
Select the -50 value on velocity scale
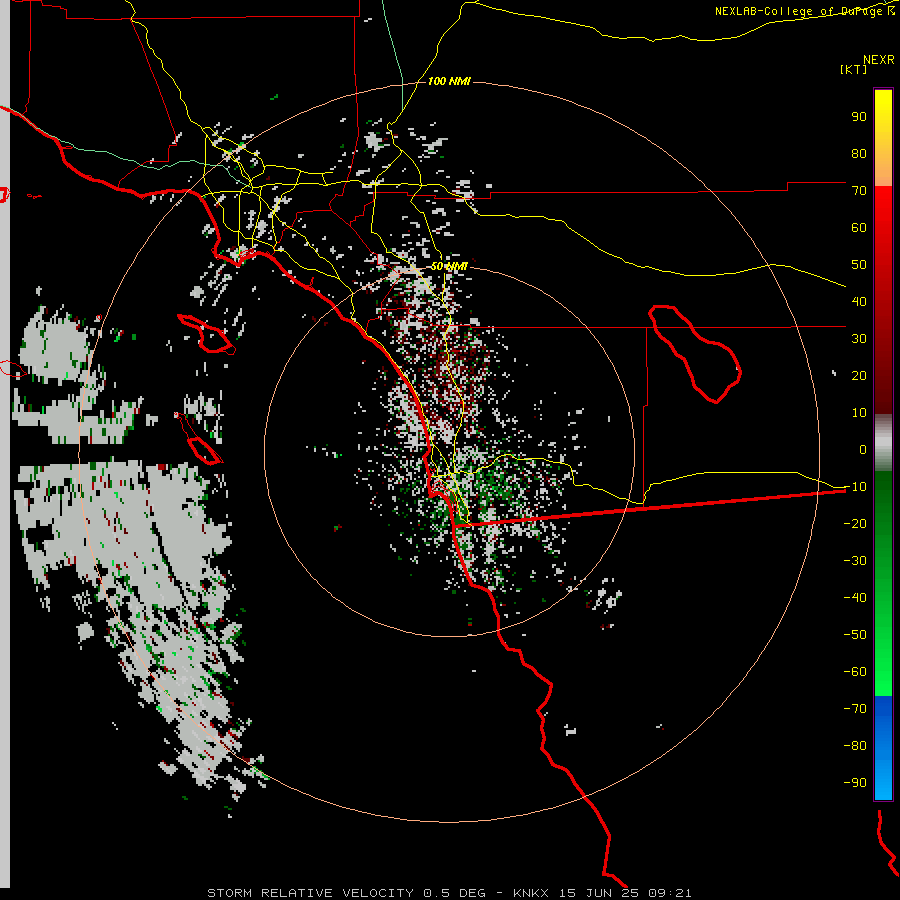[x=855, y=635]
